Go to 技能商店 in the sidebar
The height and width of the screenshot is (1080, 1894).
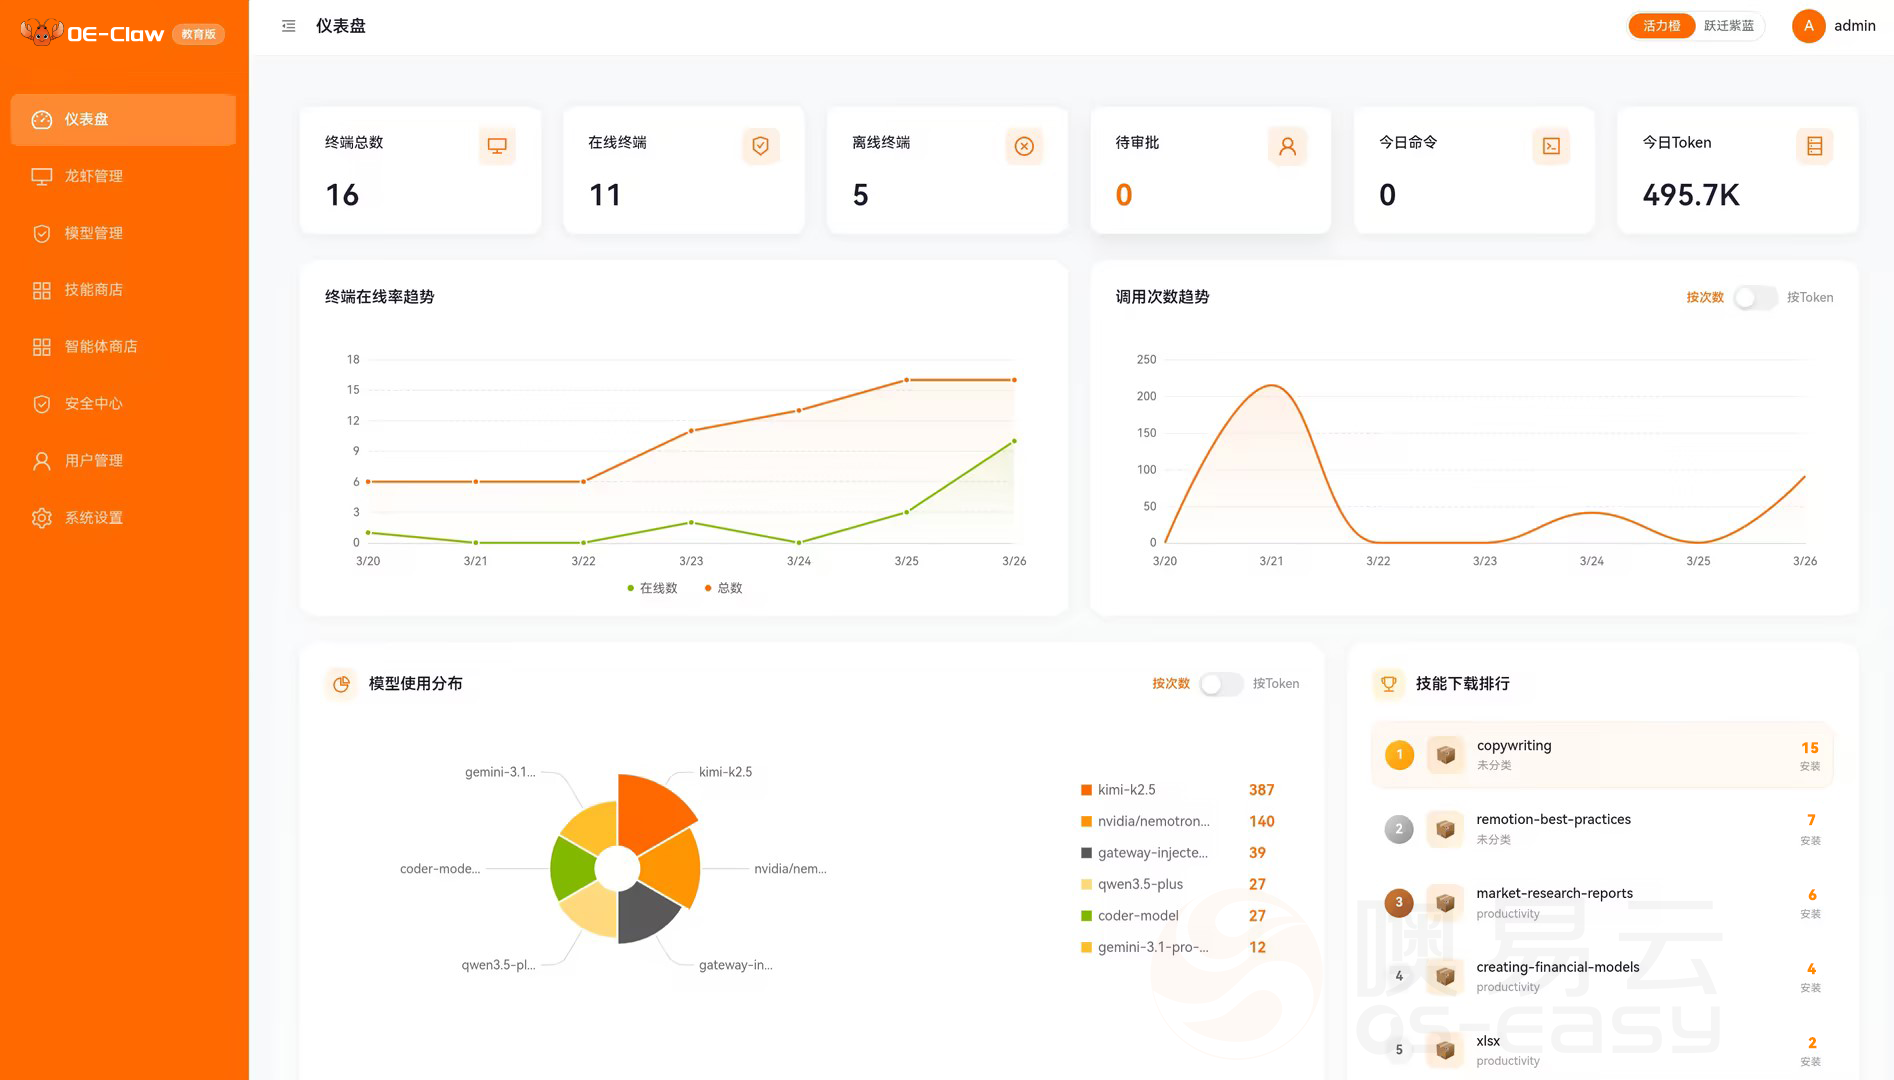(x=94, y=290)
